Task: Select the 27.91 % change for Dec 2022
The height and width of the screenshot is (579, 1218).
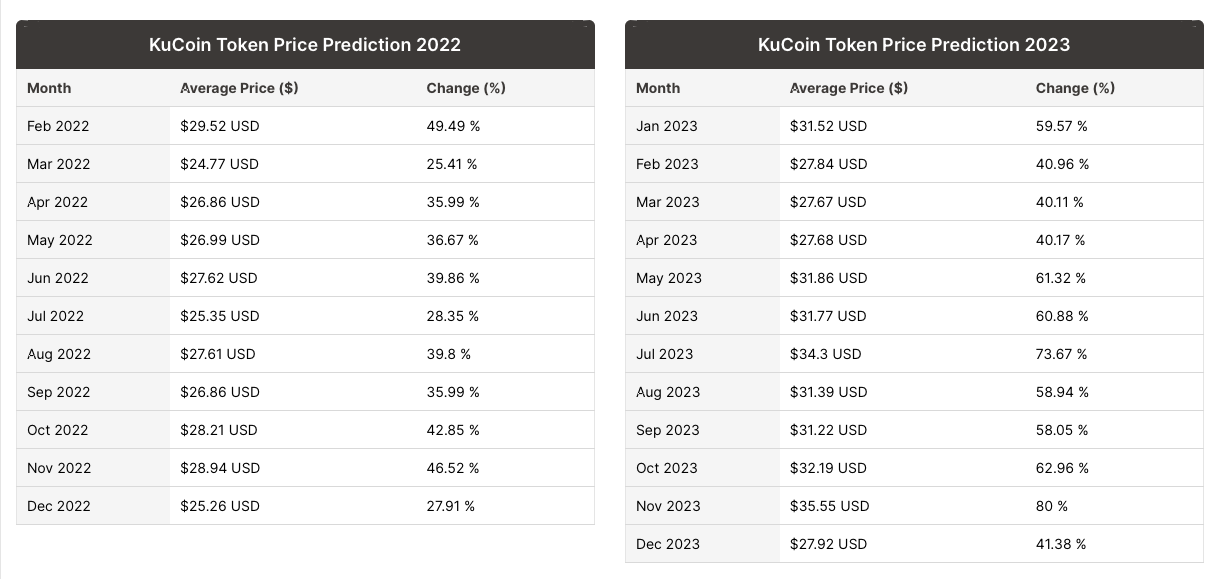Action: [451, 506]
